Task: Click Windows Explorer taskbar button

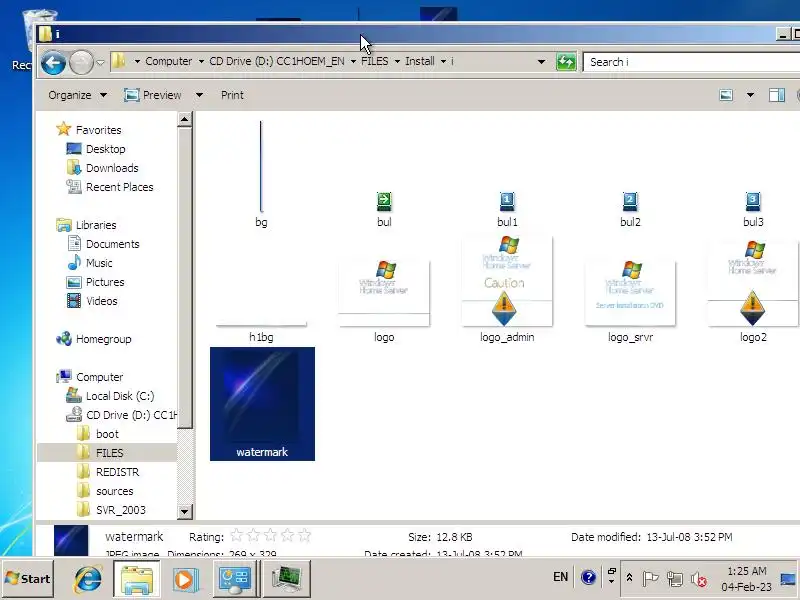Action: point(136,579)
